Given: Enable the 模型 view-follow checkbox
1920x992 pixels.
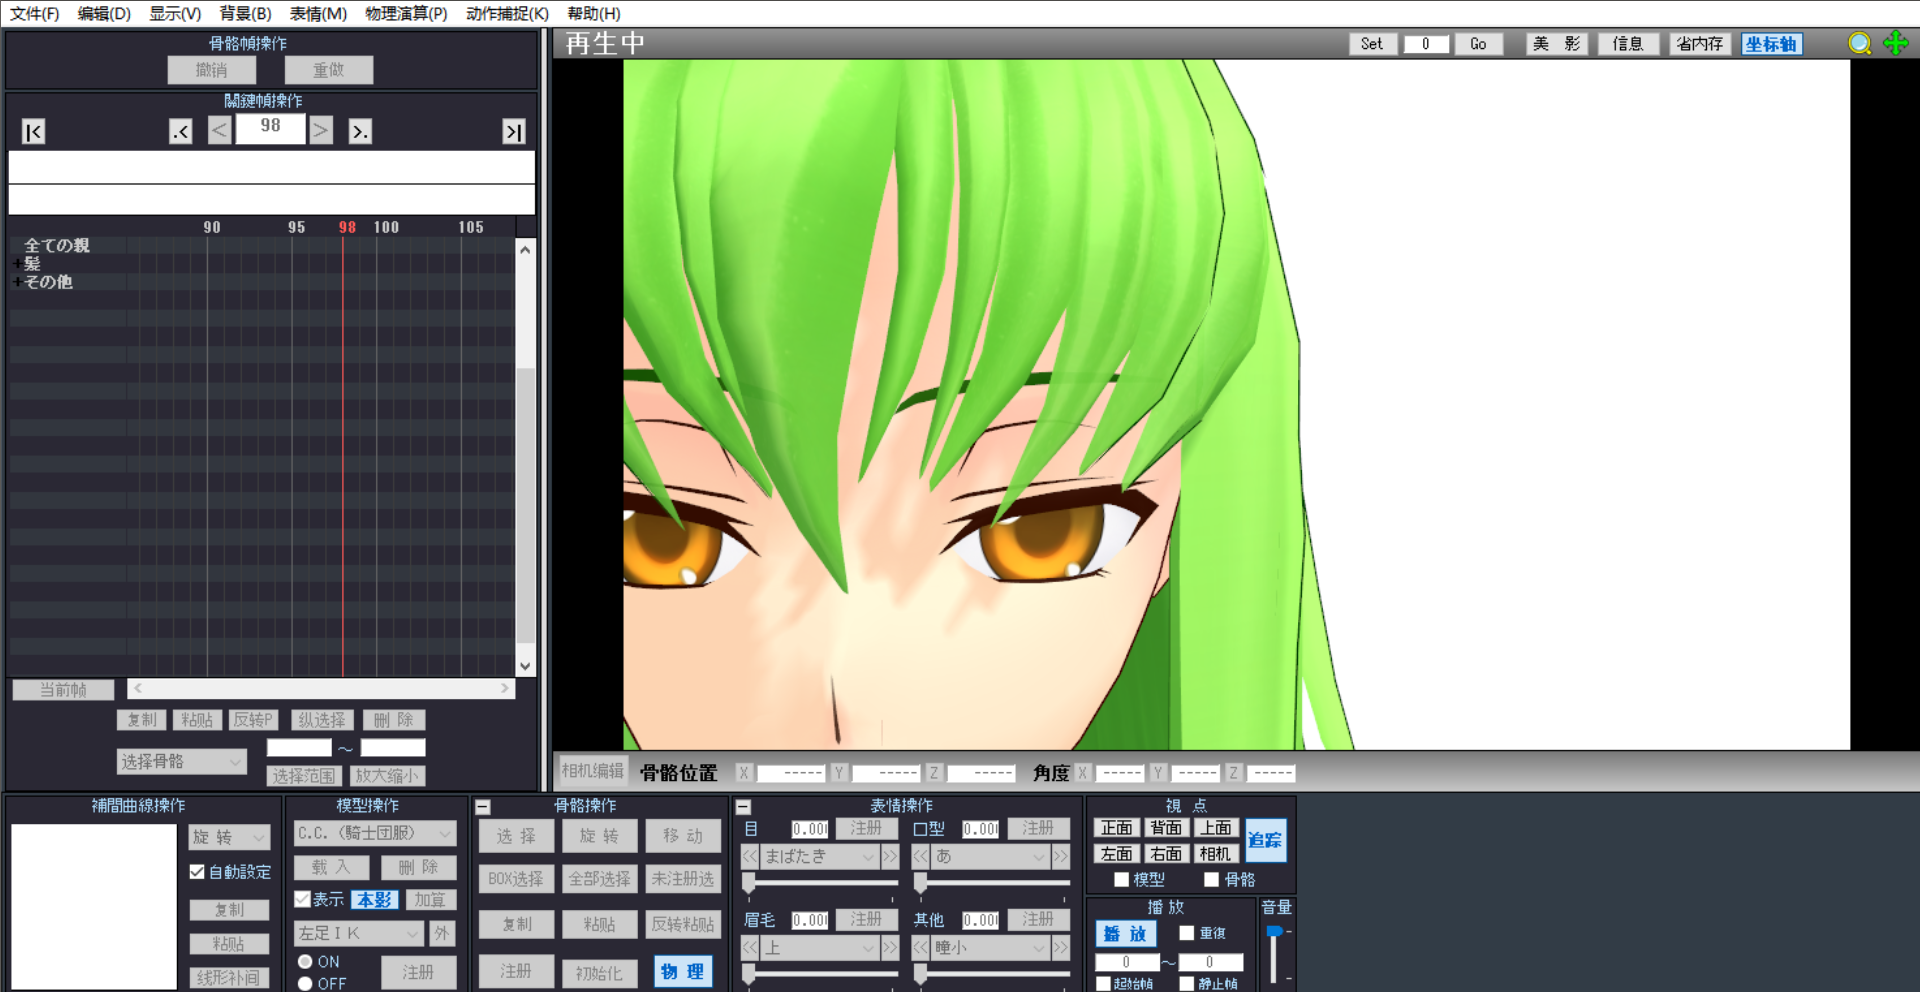Looking at the screenshot, I should tap(1121, 879).
